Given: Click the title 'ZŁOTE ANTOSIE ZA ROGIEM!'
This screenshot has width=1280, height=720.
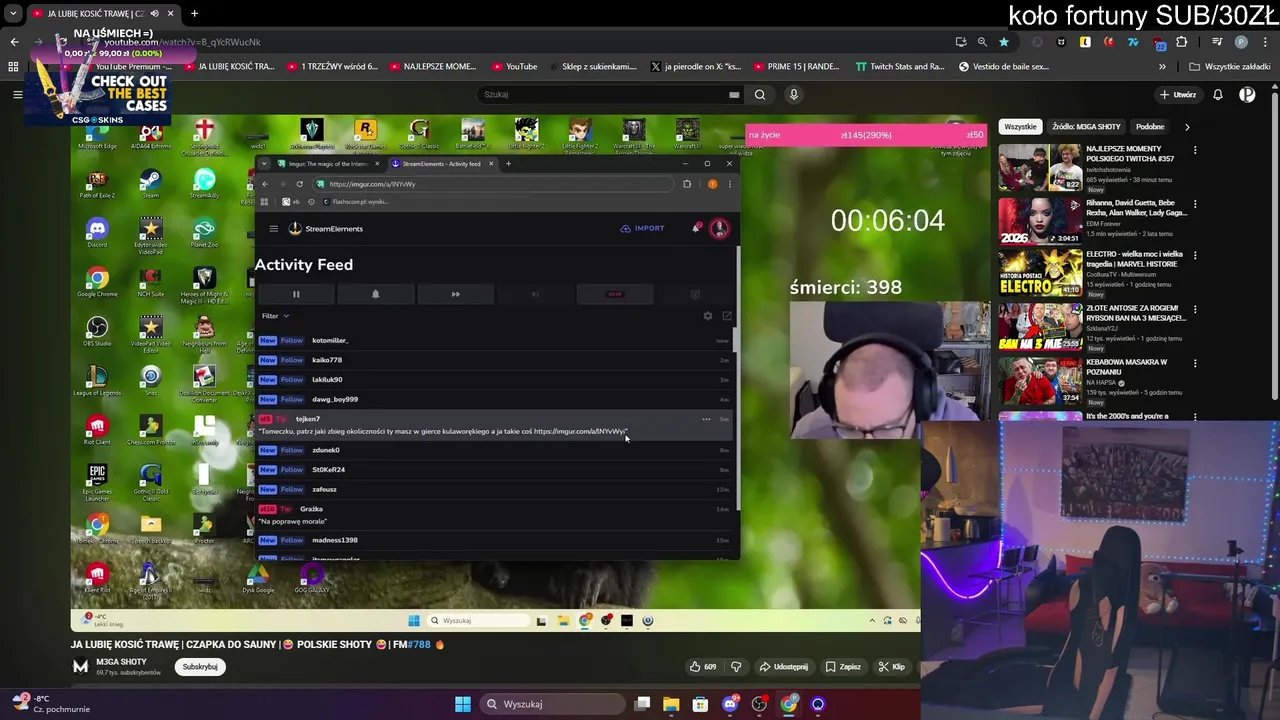Looking at the screenshot, I should pyautogui.click(x=1137, y=312).
